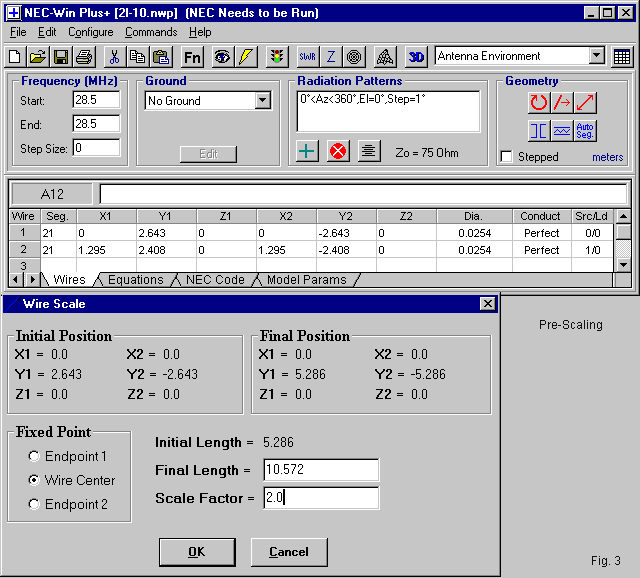Cancel the Wire Scale dialog

pos(288,551)
